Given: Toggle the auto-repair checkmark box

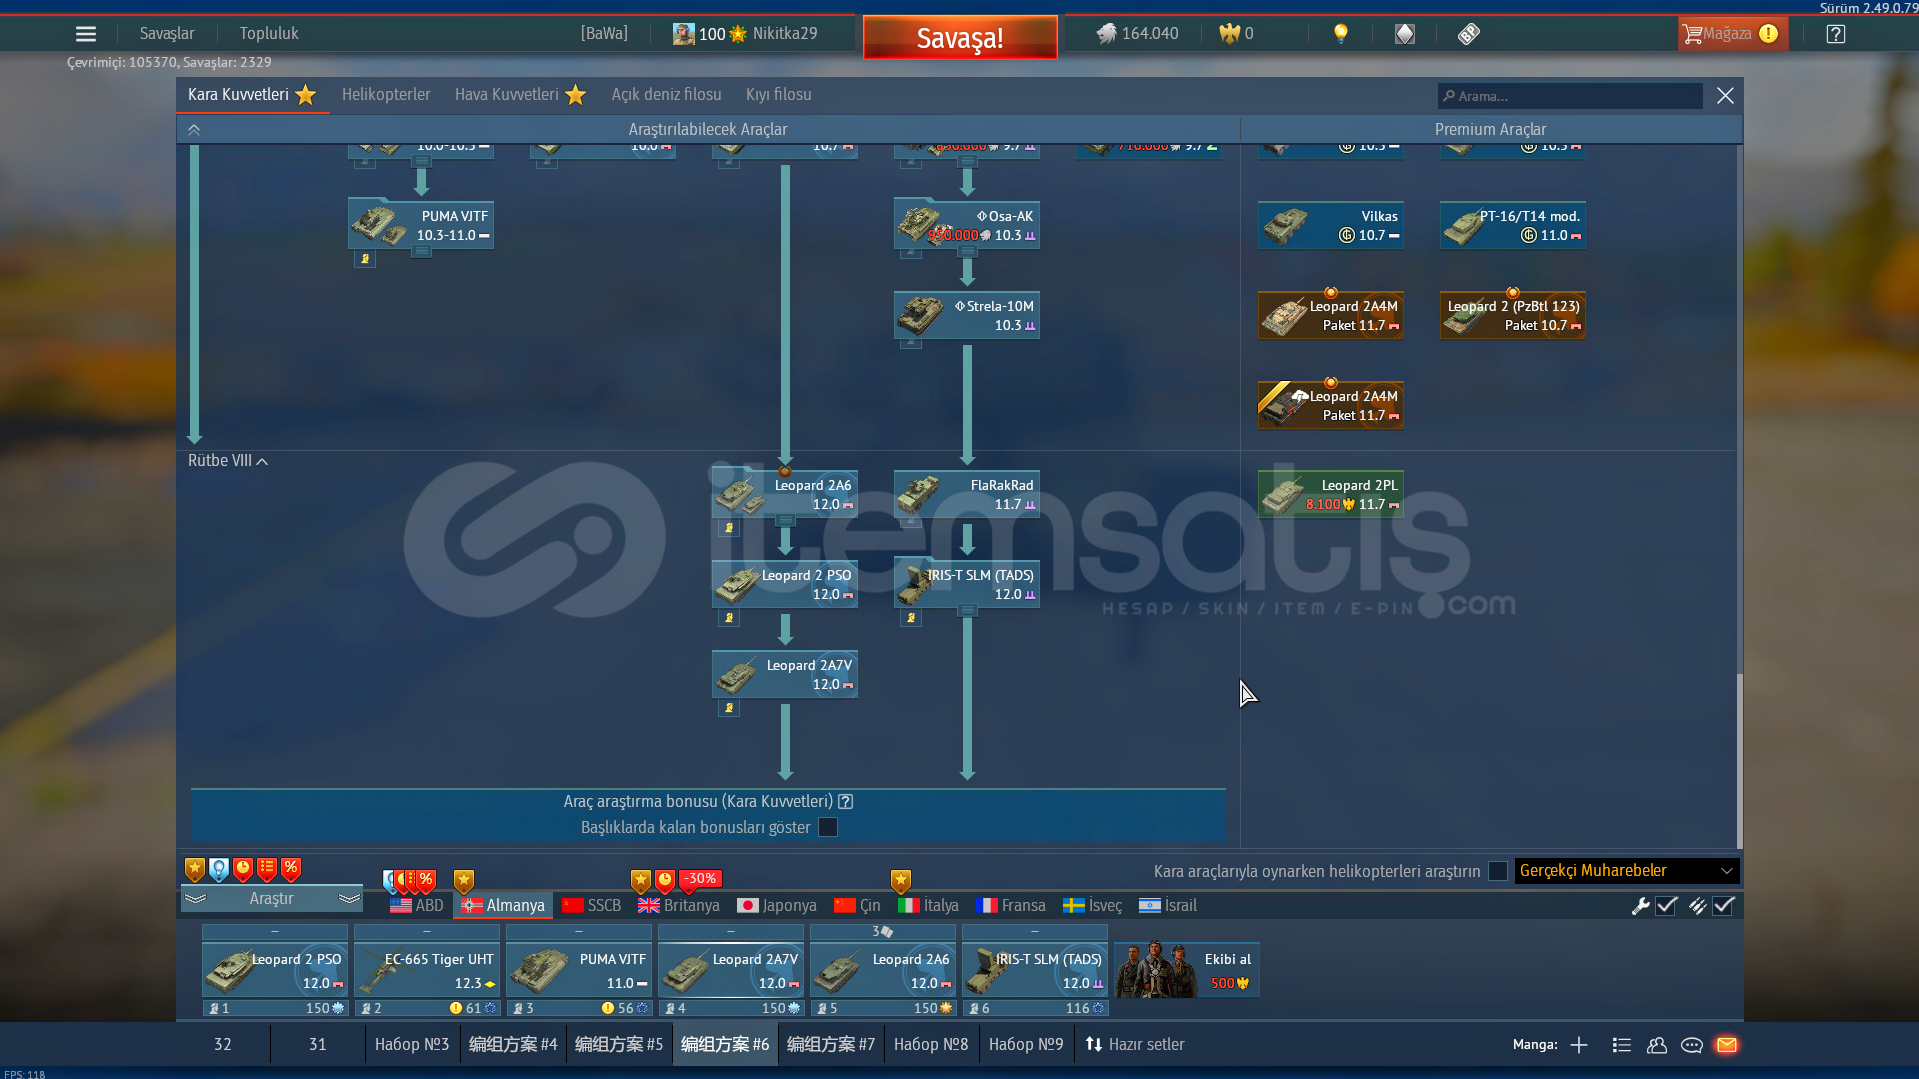Looking at the screenshot, I should pyautogui.click(x=1667, y=906).
